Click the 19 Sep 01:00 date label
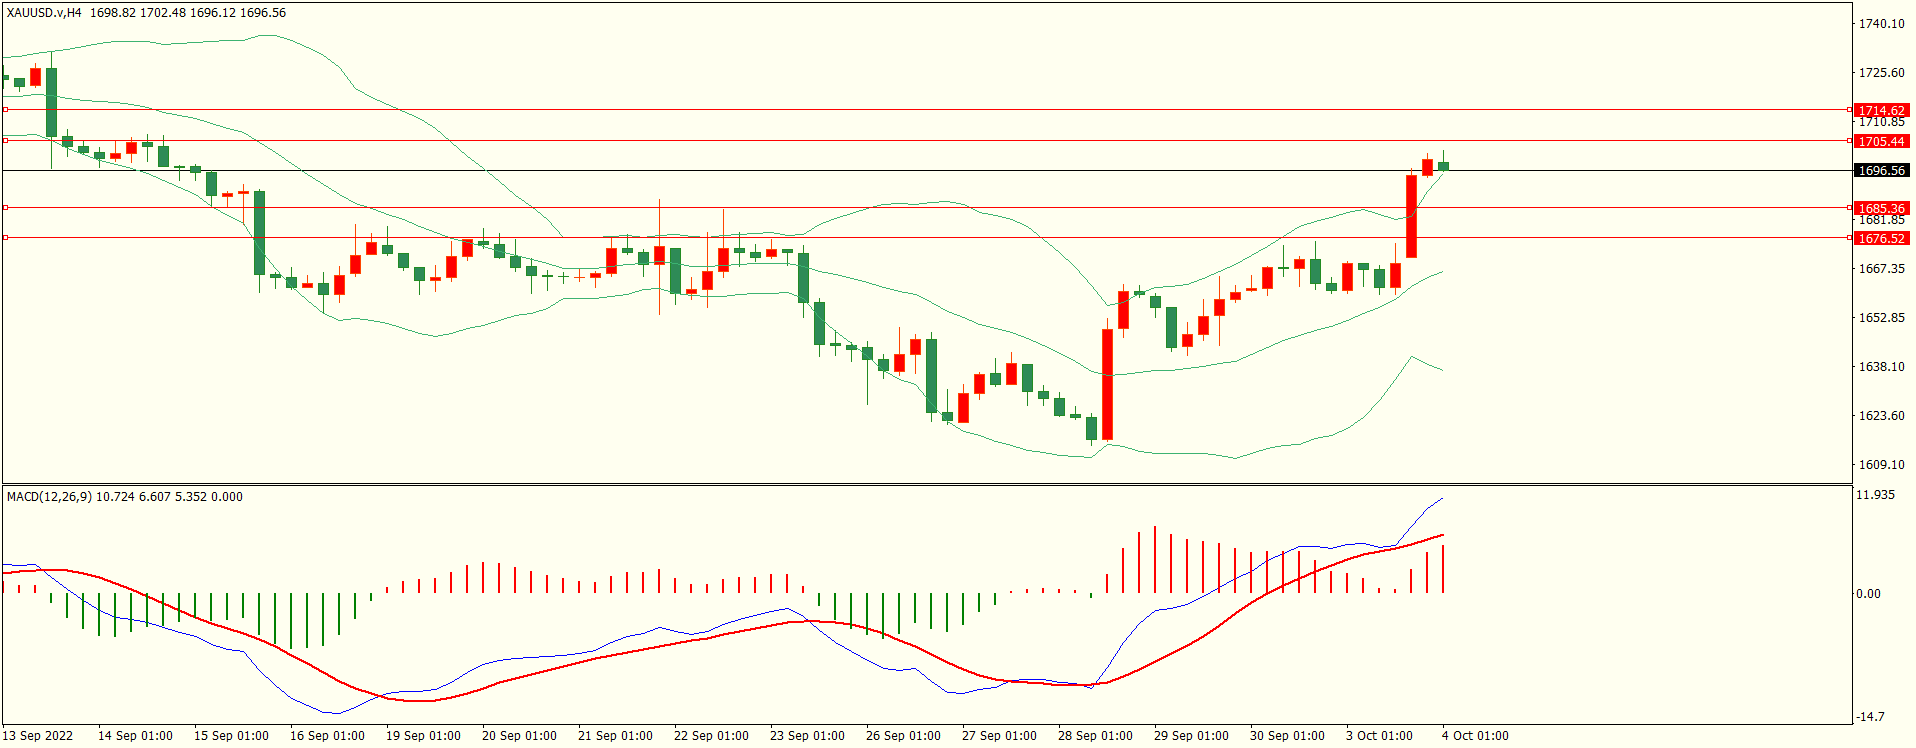 [x=423, y=735]
